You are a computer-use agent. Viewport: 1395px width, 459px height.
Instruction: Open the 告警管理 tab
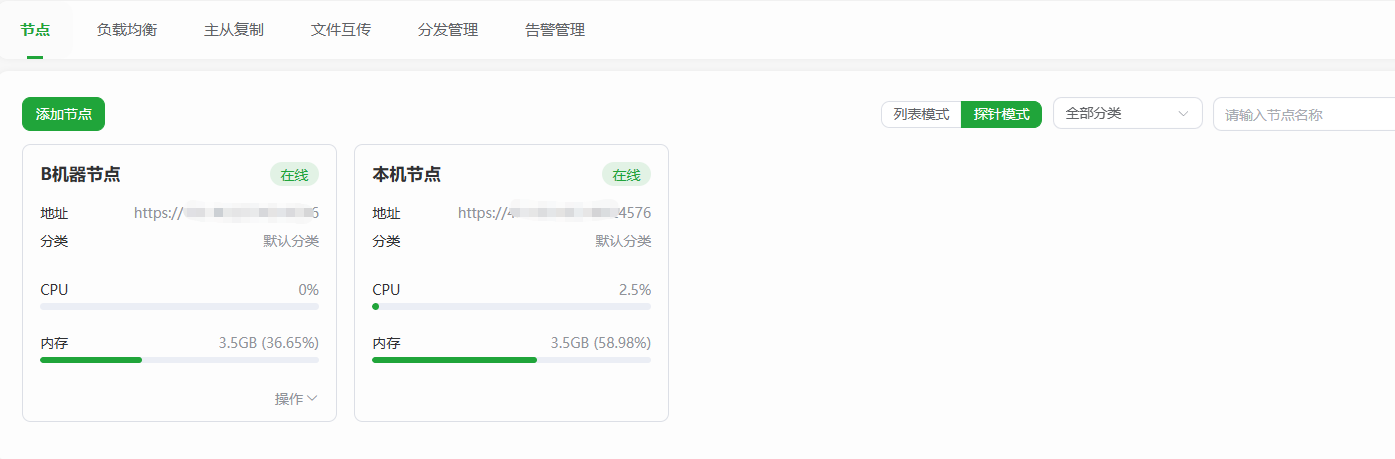coord(555,30)
